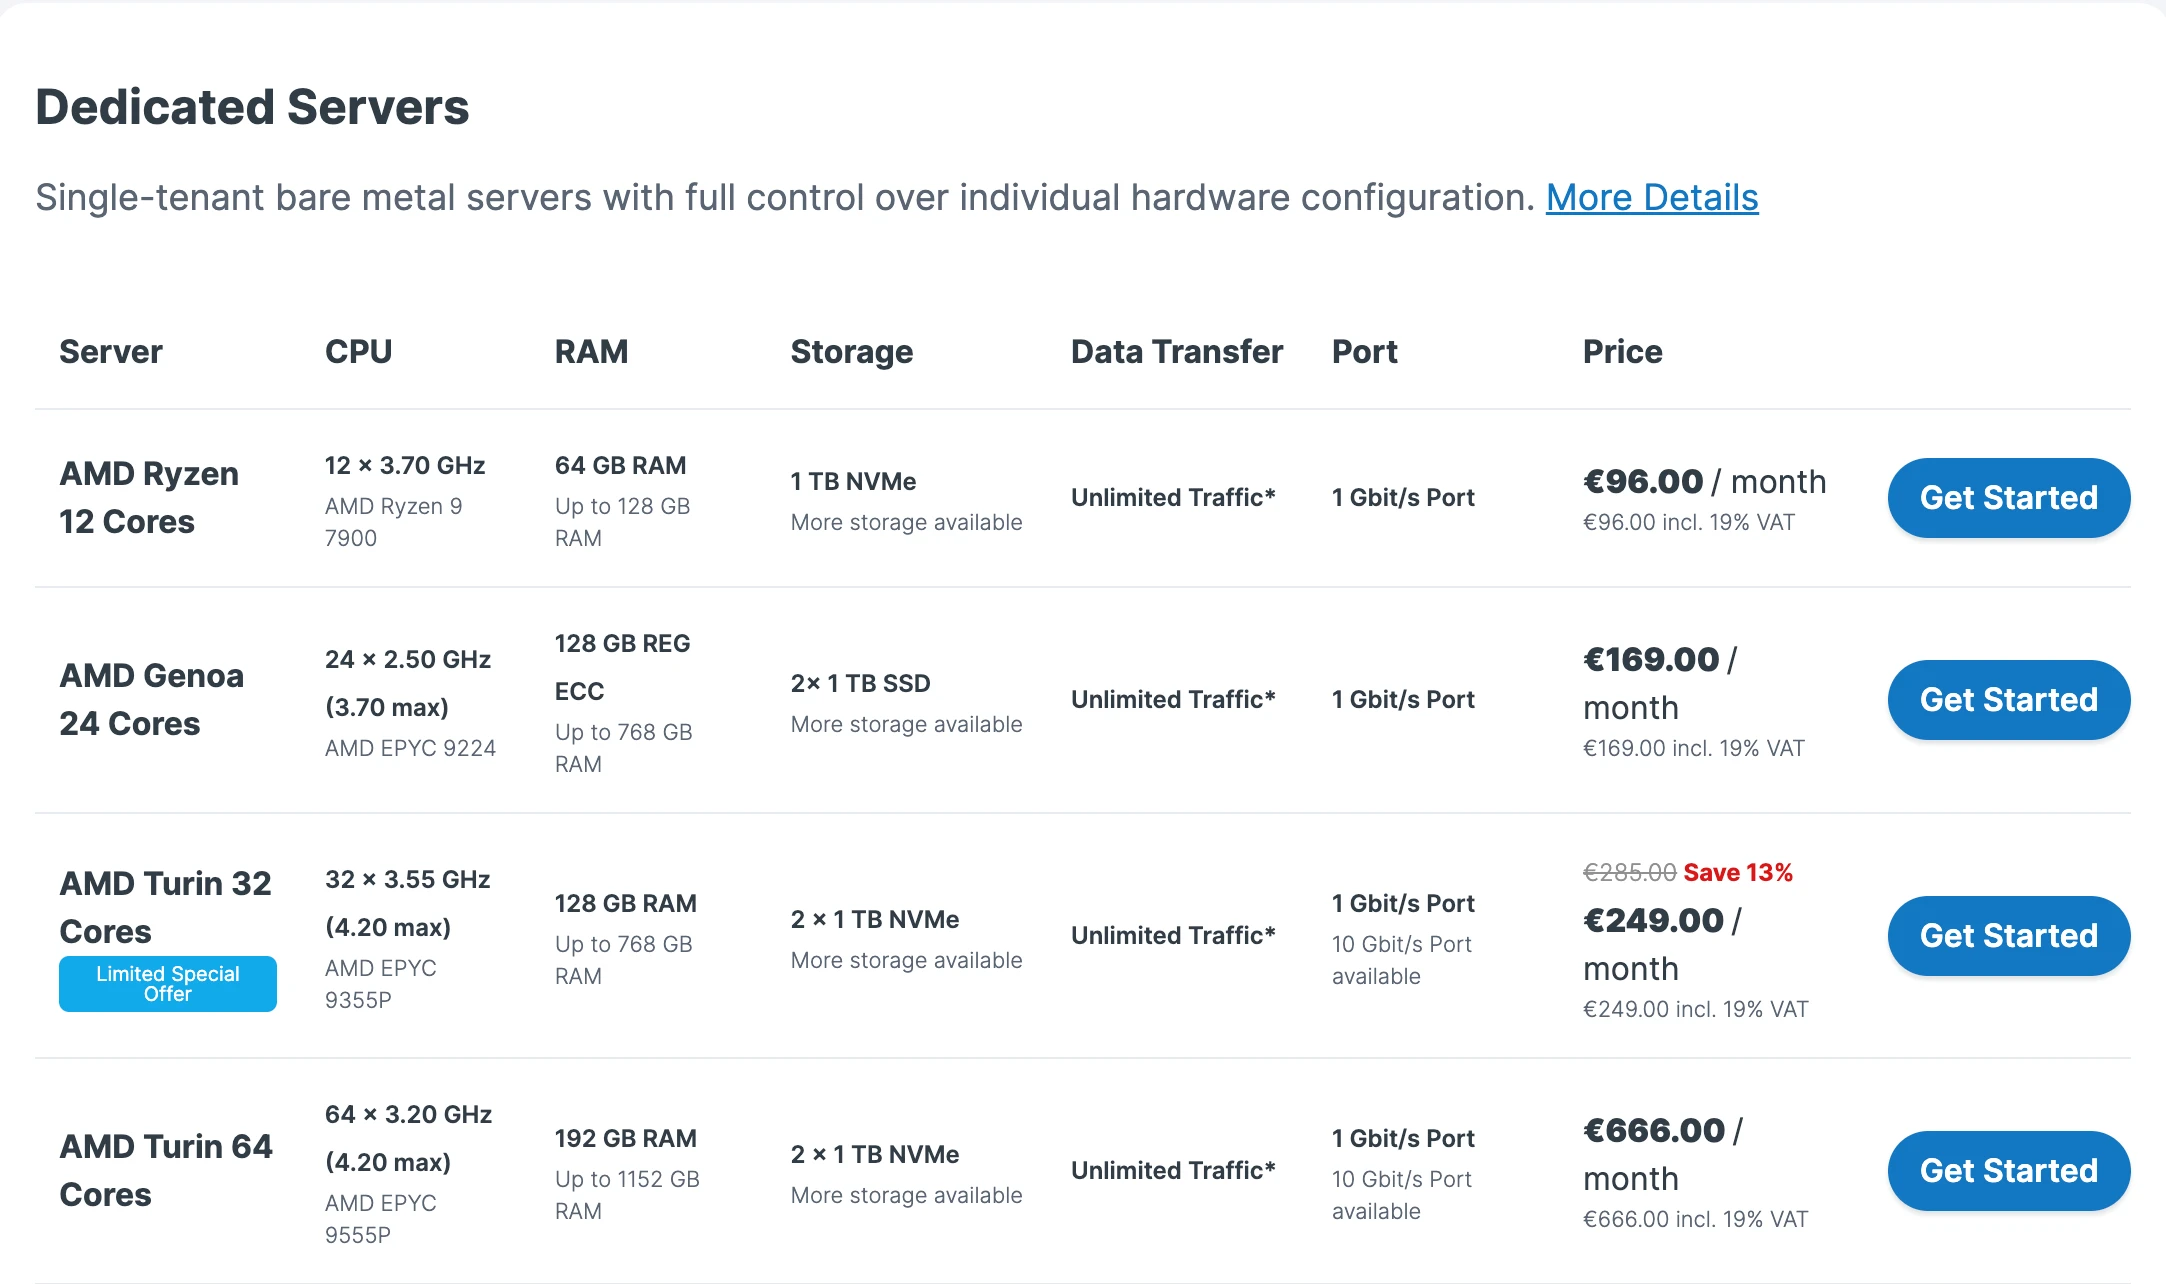
Task: Click Get Started for AMD Genoa 24 Cores
Action: (x=2009, y=700)
